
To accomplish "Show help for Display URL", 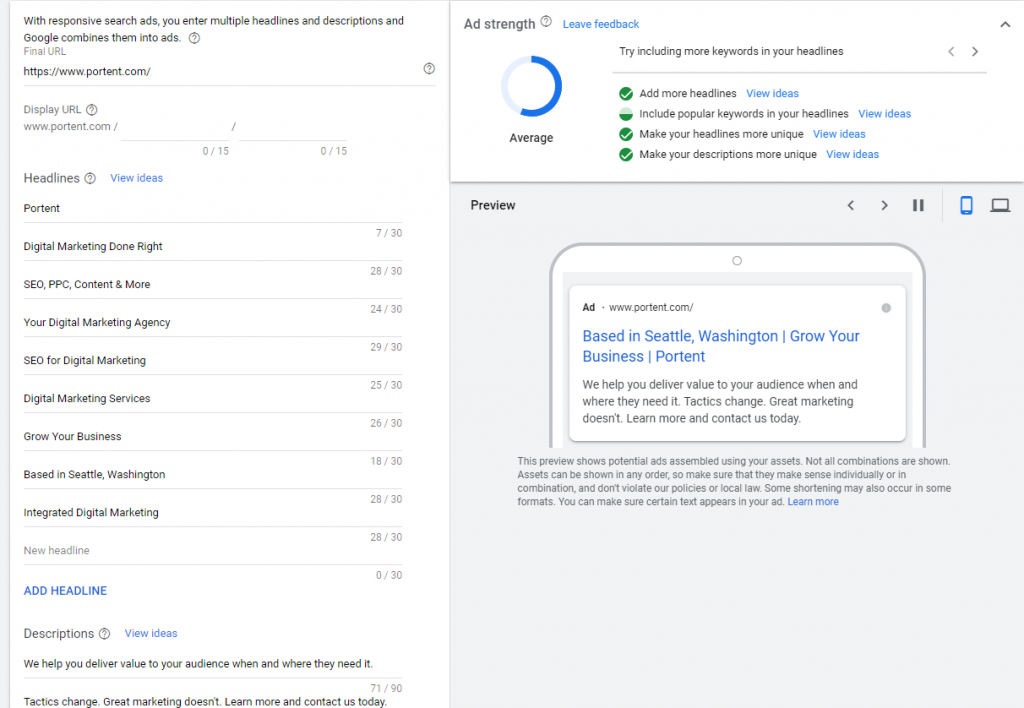I will (92, 110).
